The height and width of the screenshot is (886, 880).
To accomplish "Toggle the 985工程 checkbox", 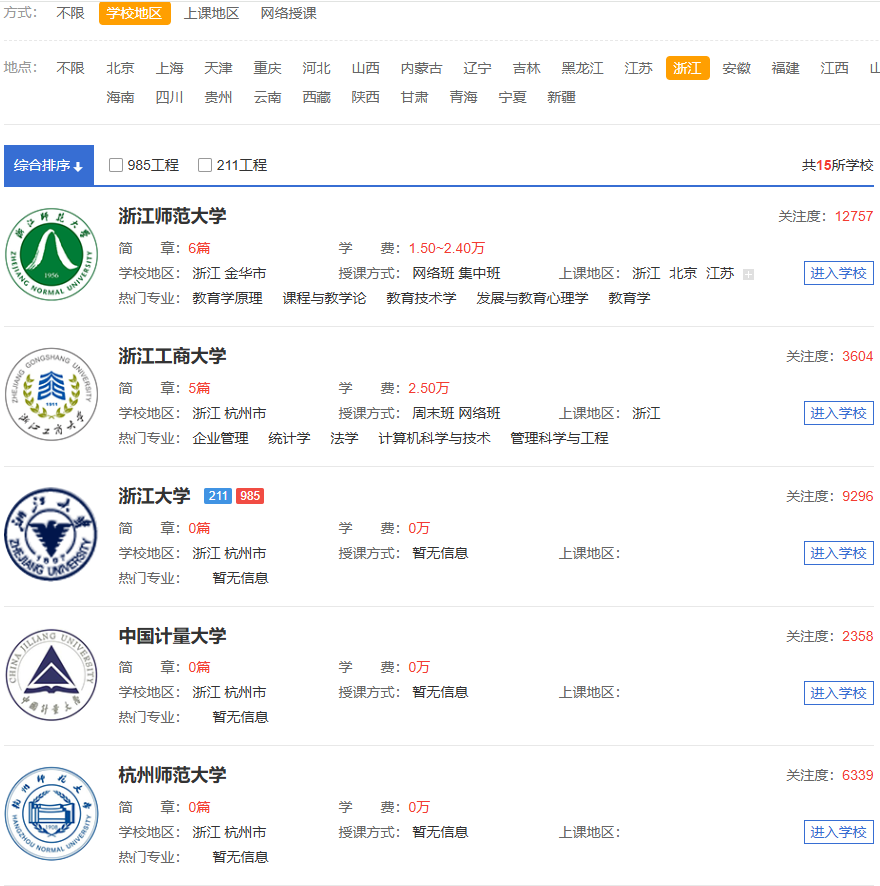I will 116,165.
